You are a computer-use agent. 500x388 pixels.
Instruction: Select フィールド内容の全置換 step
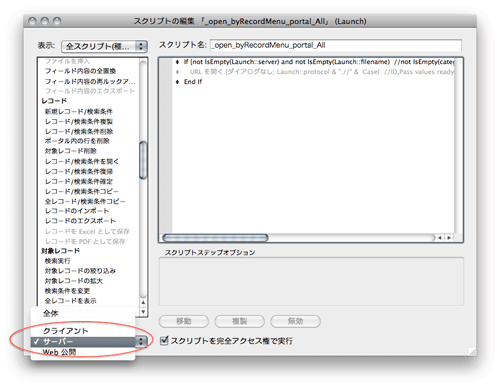click(x=80, y=71)
